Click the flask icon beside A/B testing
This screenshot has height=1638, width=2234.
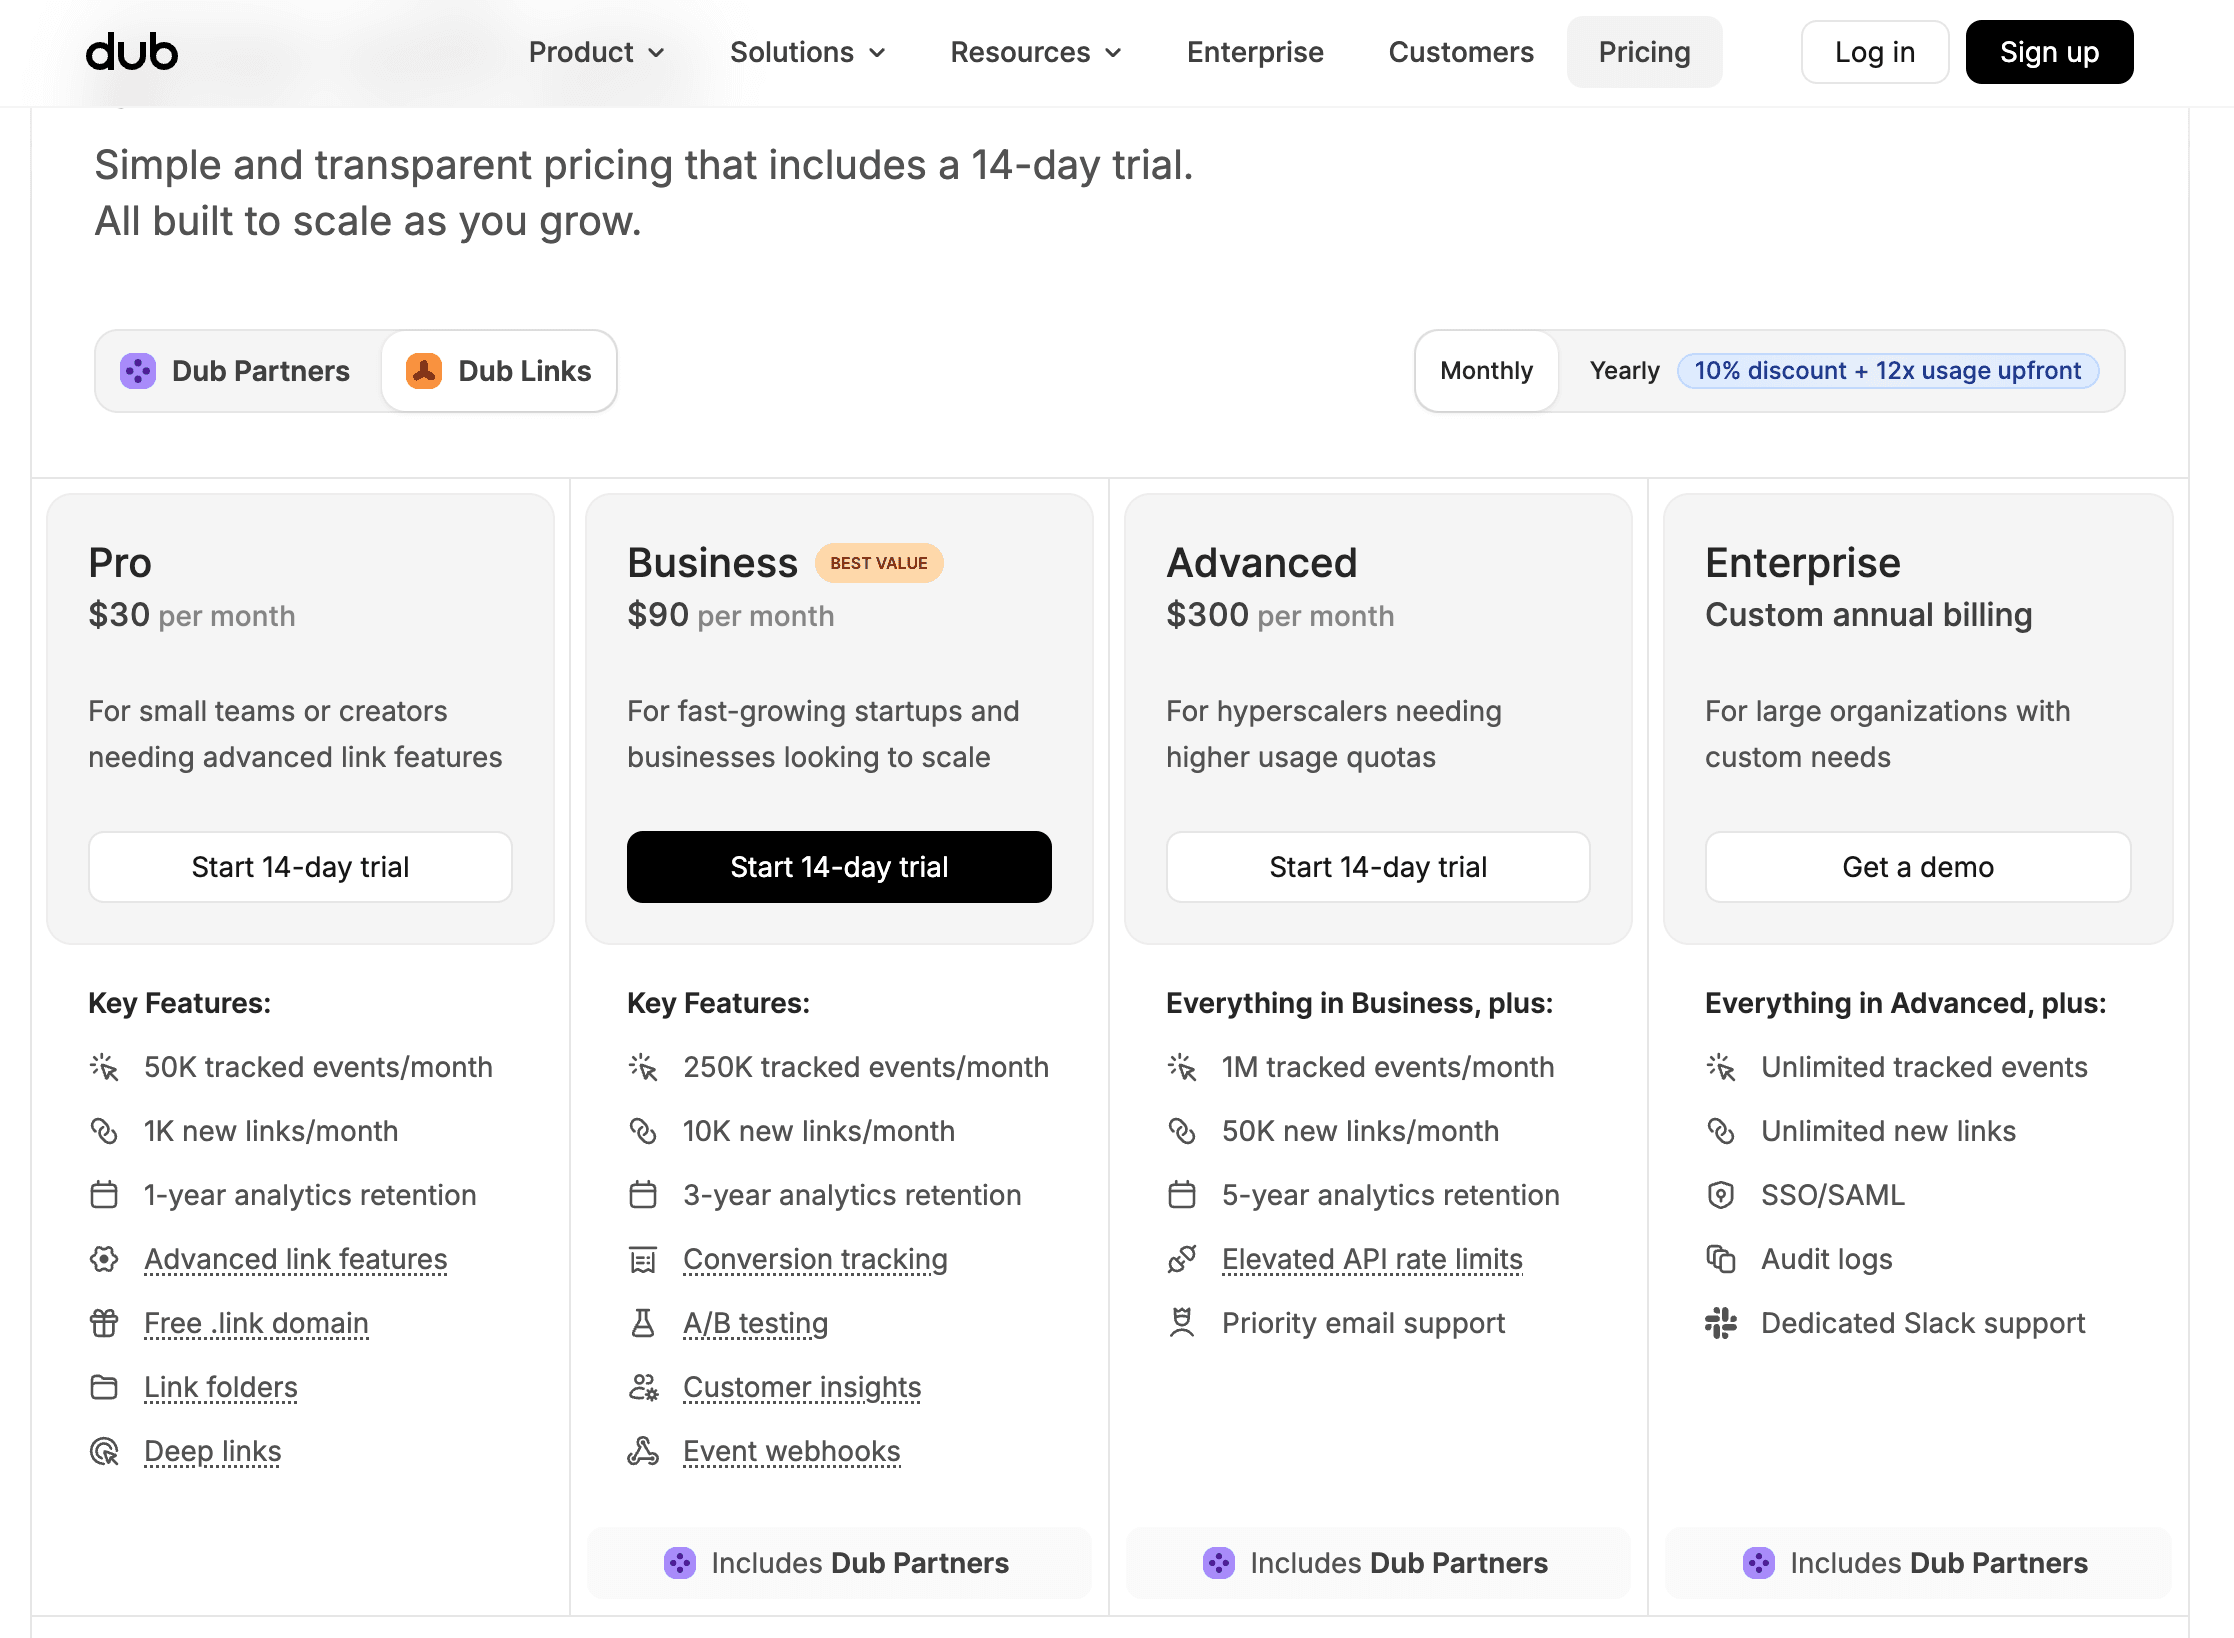point(643,1323)
